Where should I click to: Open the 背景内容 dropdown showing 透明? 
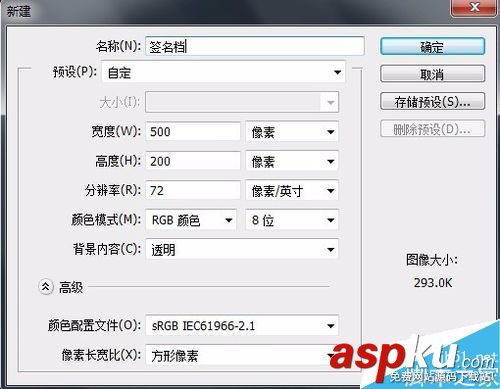(x=242, y=249)
